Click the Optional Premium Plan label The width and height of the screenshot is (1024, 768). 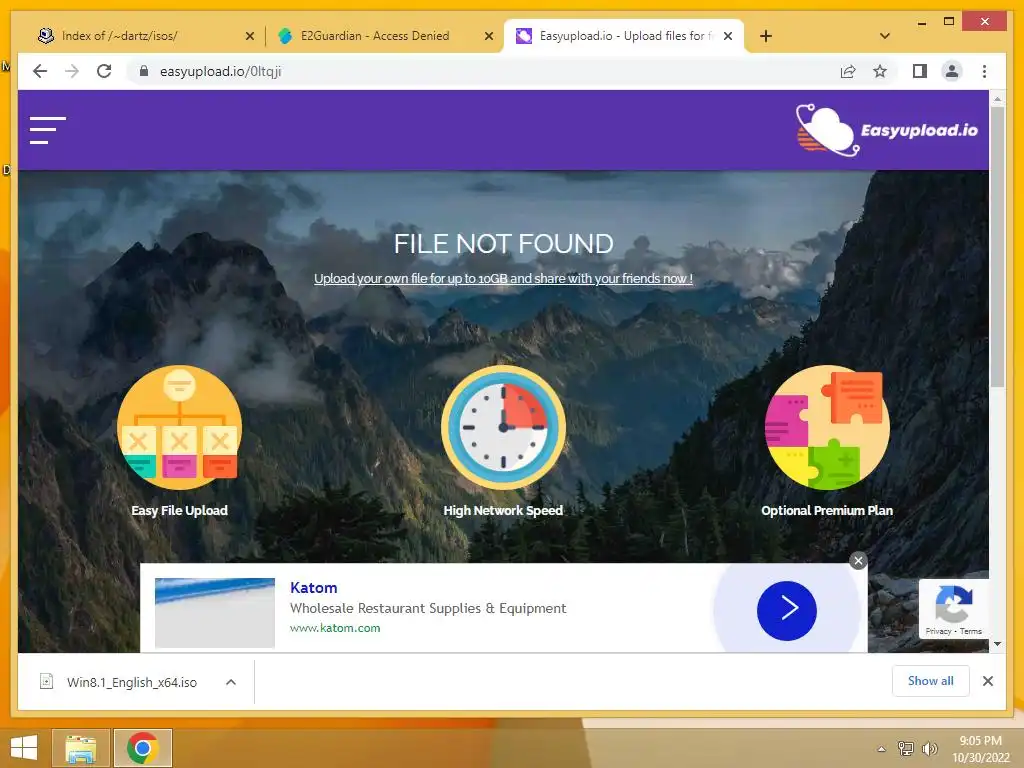pyautogui.click(x=827, y=511)
